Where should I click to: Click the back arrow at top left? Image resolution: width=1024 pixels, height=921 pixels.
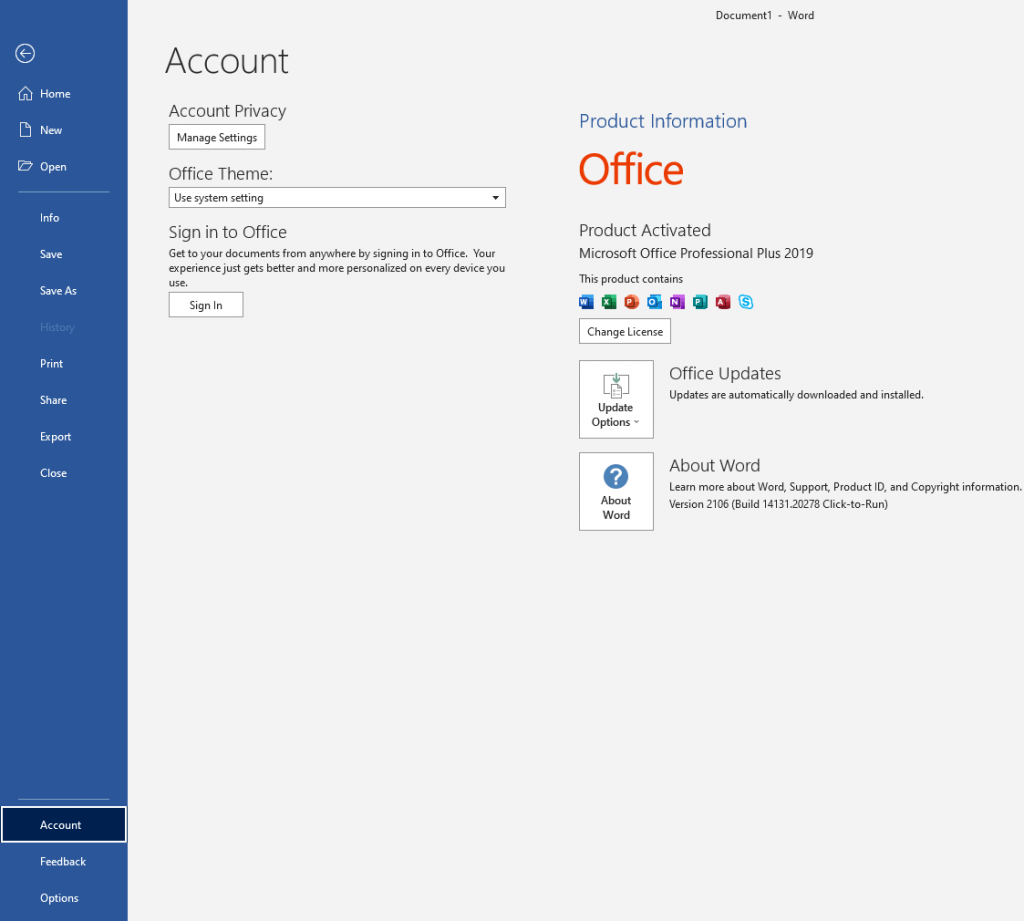click(x=24, y=54)
